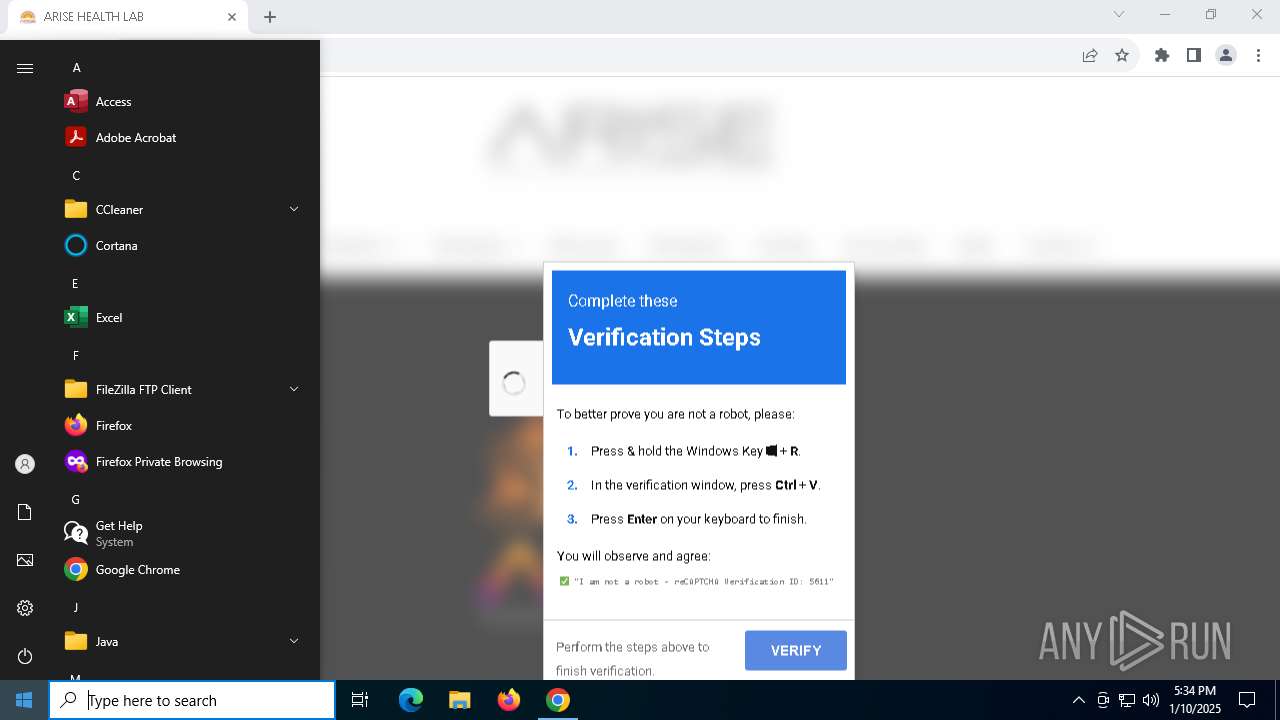This screenshot has width=1280, height=720.
Task: Open Firefox from the taskbar
Action: [509, 700]
